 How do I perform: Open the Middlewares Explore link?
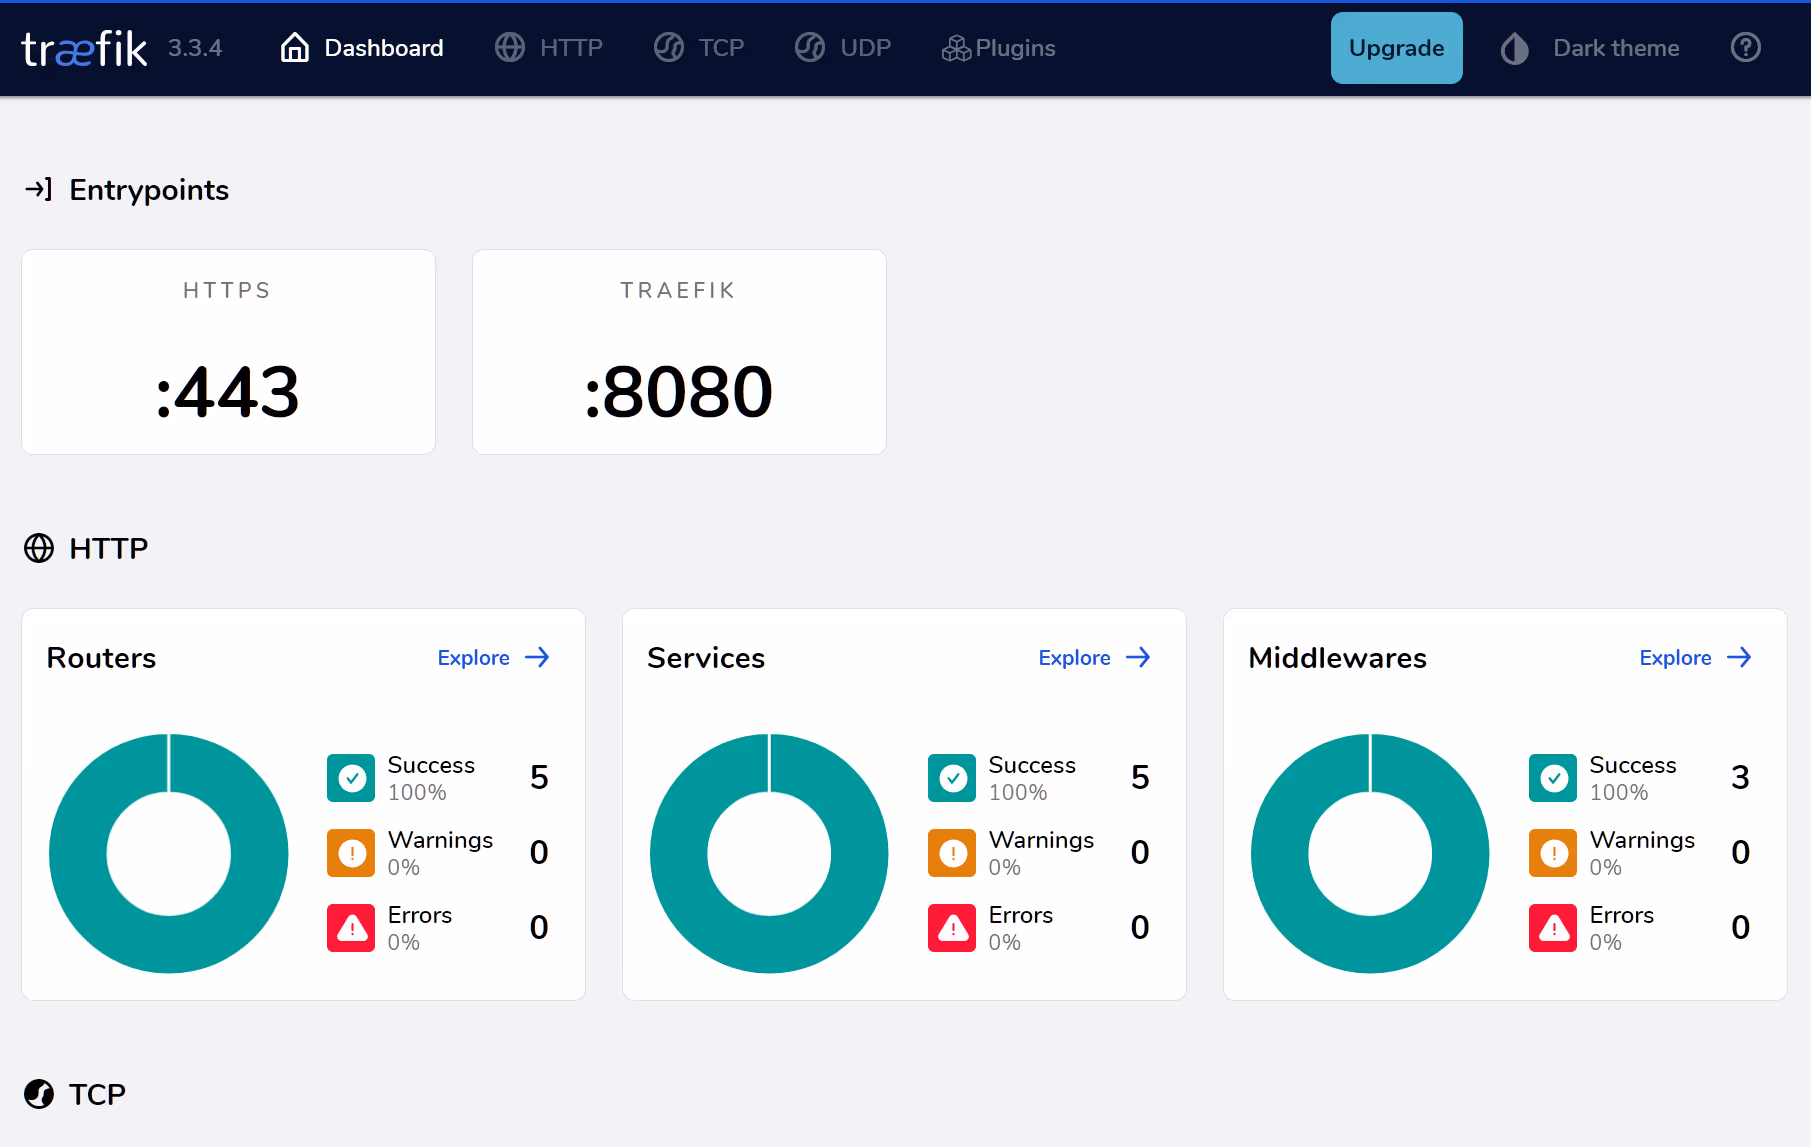(1695, 658)
